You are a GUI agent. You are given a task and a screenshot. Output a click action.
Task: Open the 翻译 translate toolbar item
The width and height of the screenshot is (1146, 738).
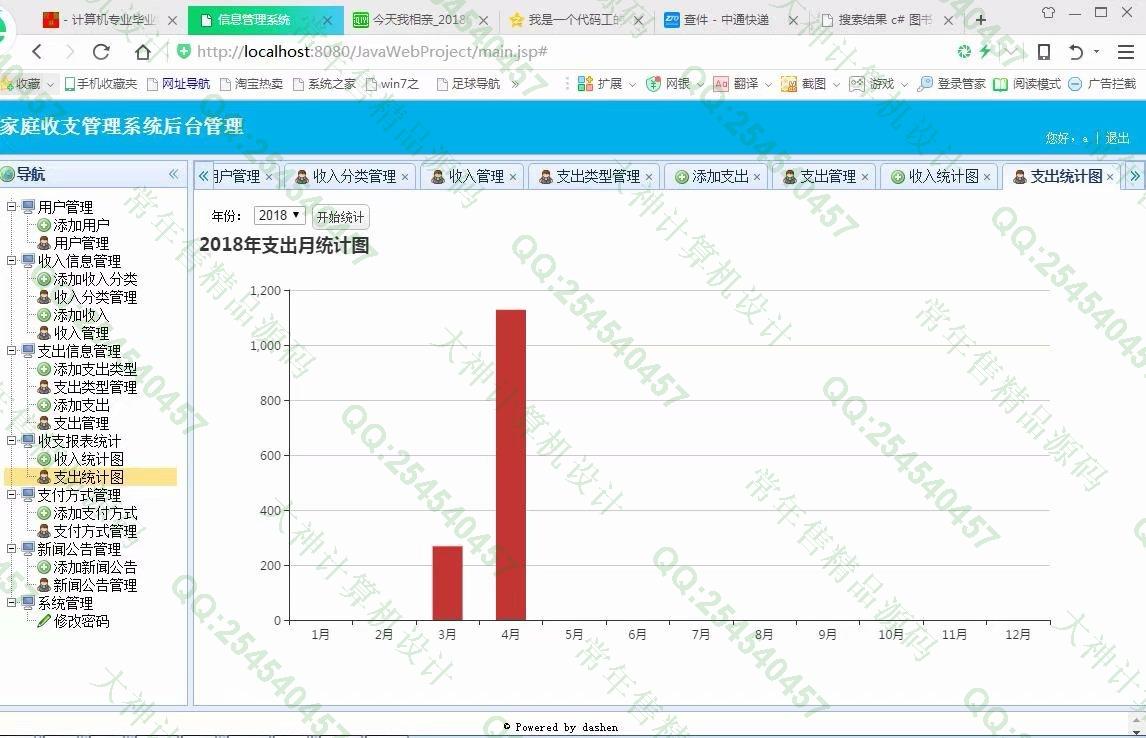743,84
